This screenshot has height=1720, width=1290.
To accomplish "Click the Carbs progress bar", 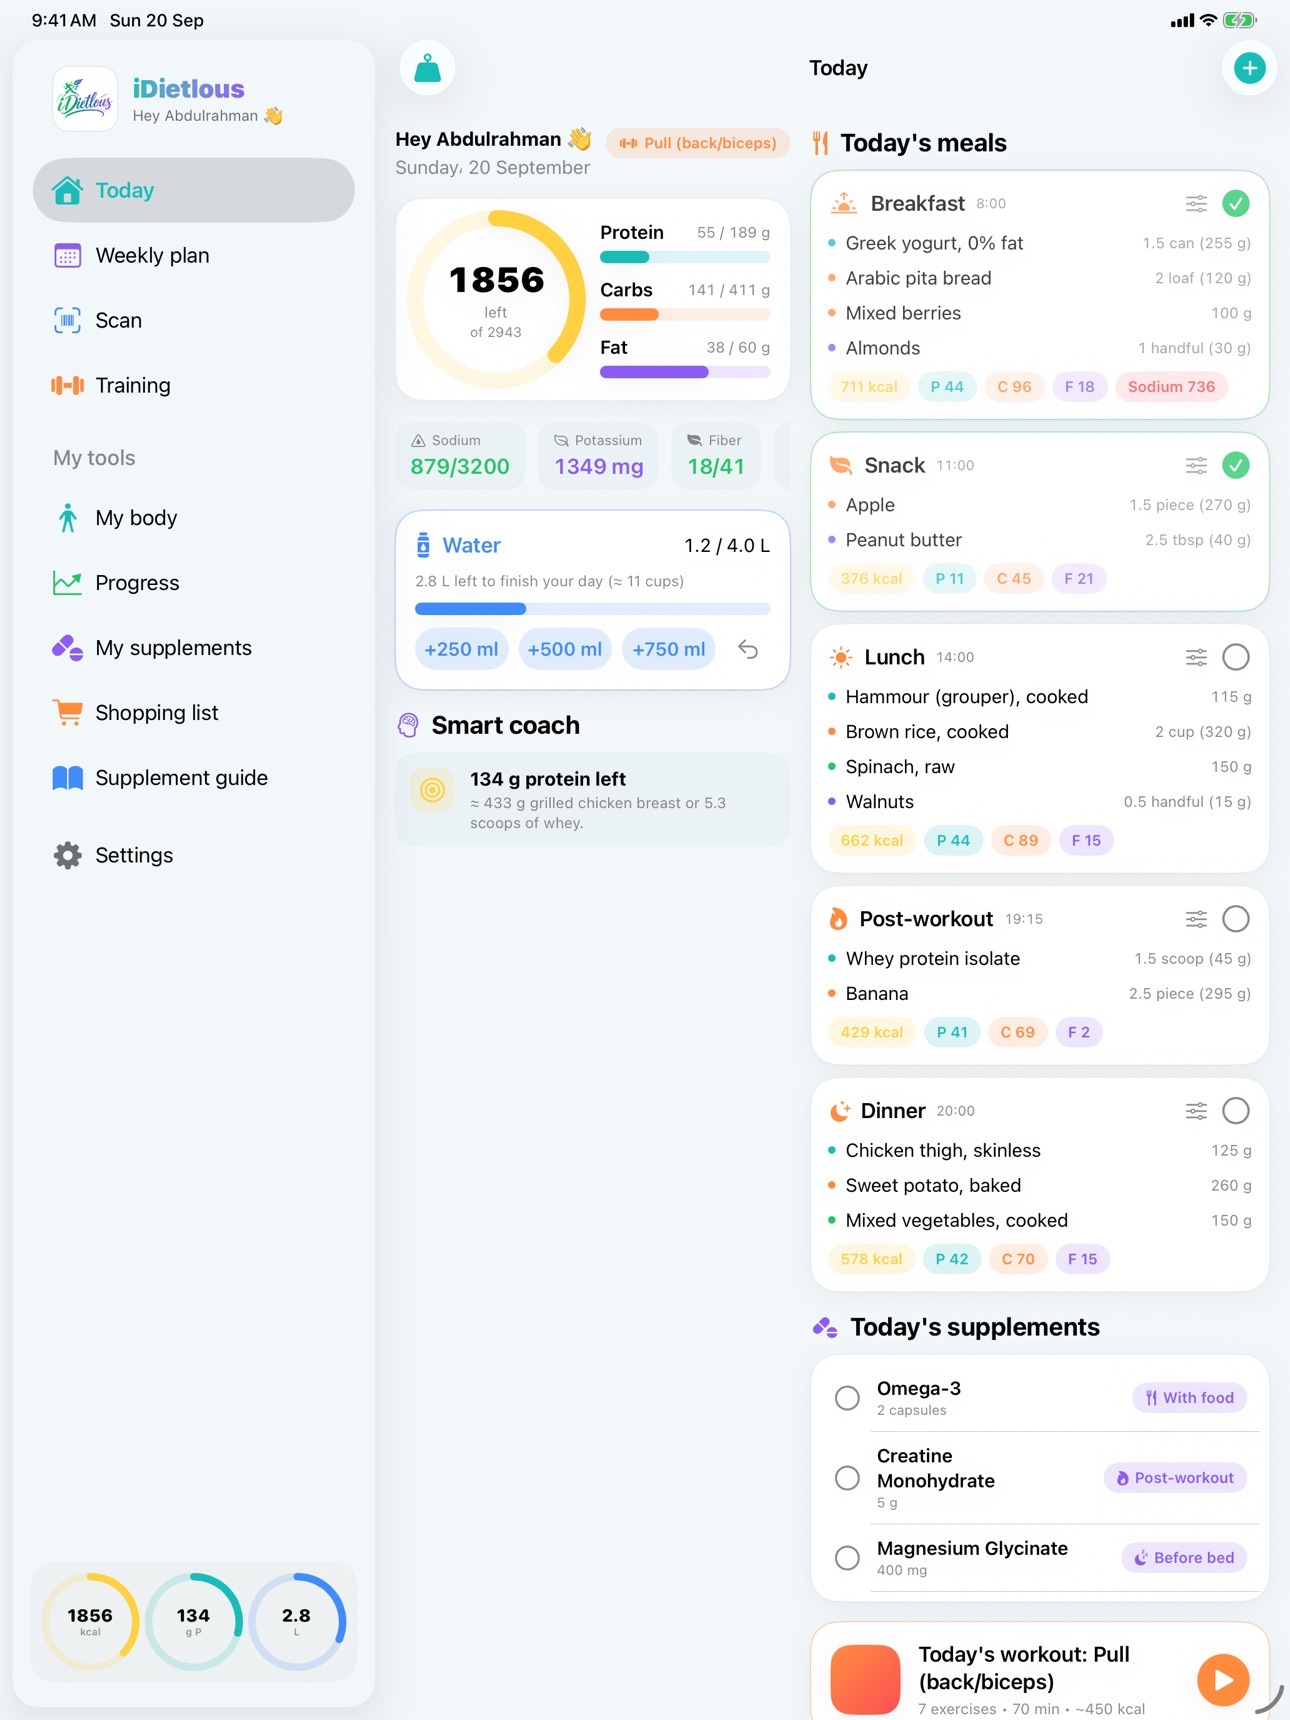I will click(685, 315).
